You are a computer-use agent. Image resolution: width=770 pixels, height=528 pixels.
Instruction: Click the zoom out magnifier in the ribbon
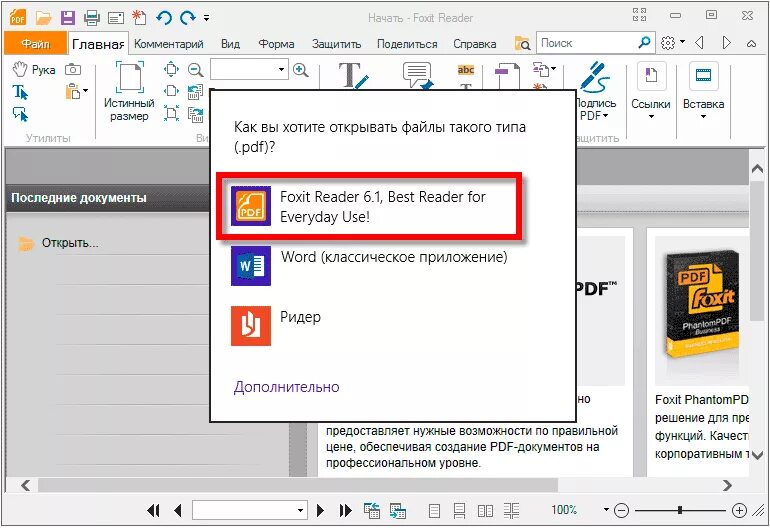pyautogui.click(x=195, y=70)
